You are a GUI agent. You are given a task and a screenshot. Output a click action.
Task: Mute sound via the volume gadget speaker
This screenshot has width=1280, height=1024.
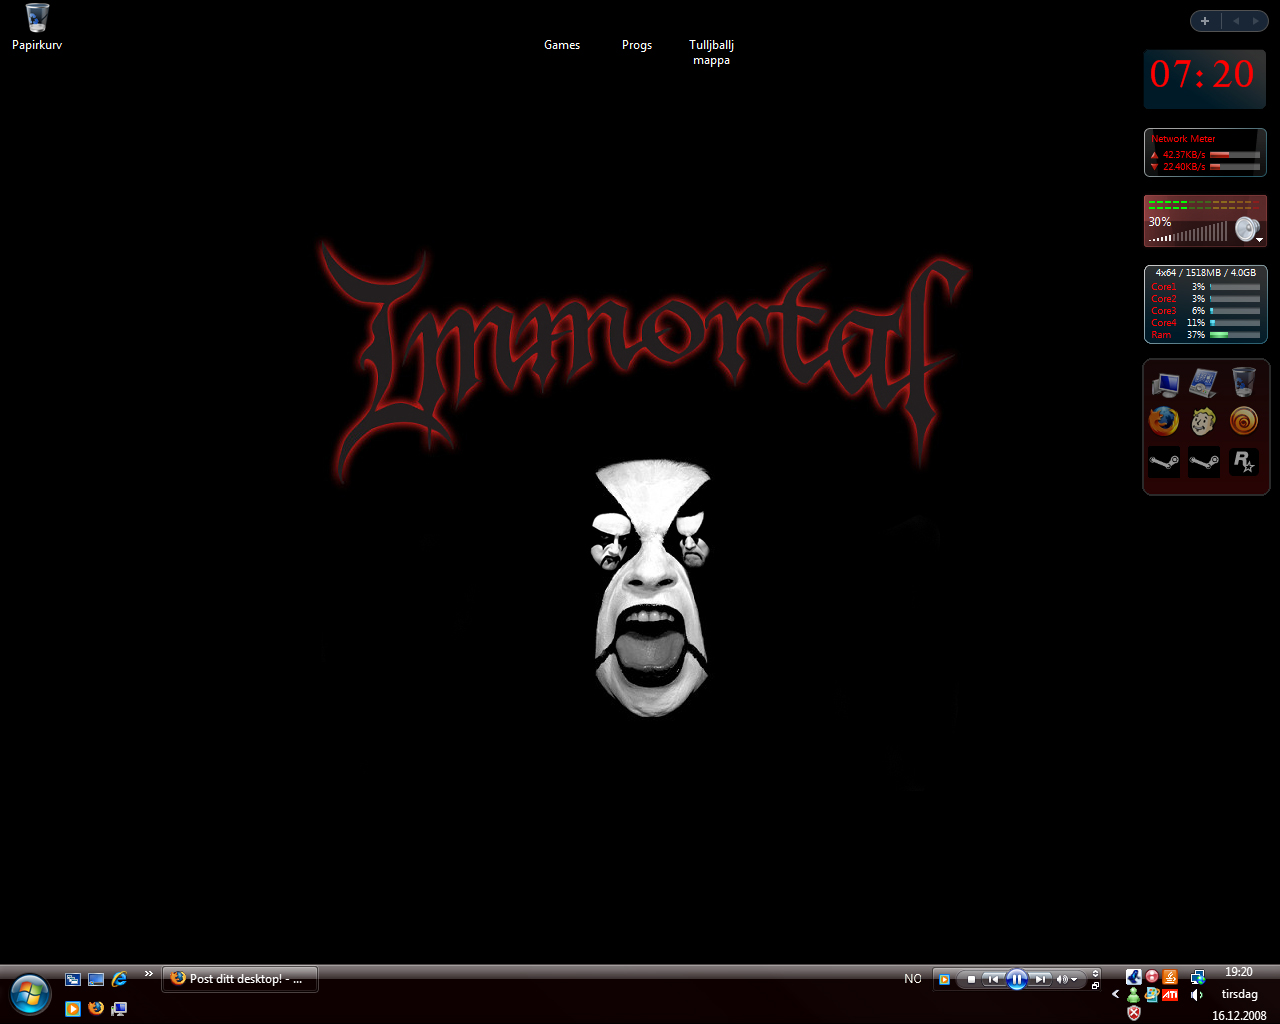pyautogui.click(x=1246, y=229)
